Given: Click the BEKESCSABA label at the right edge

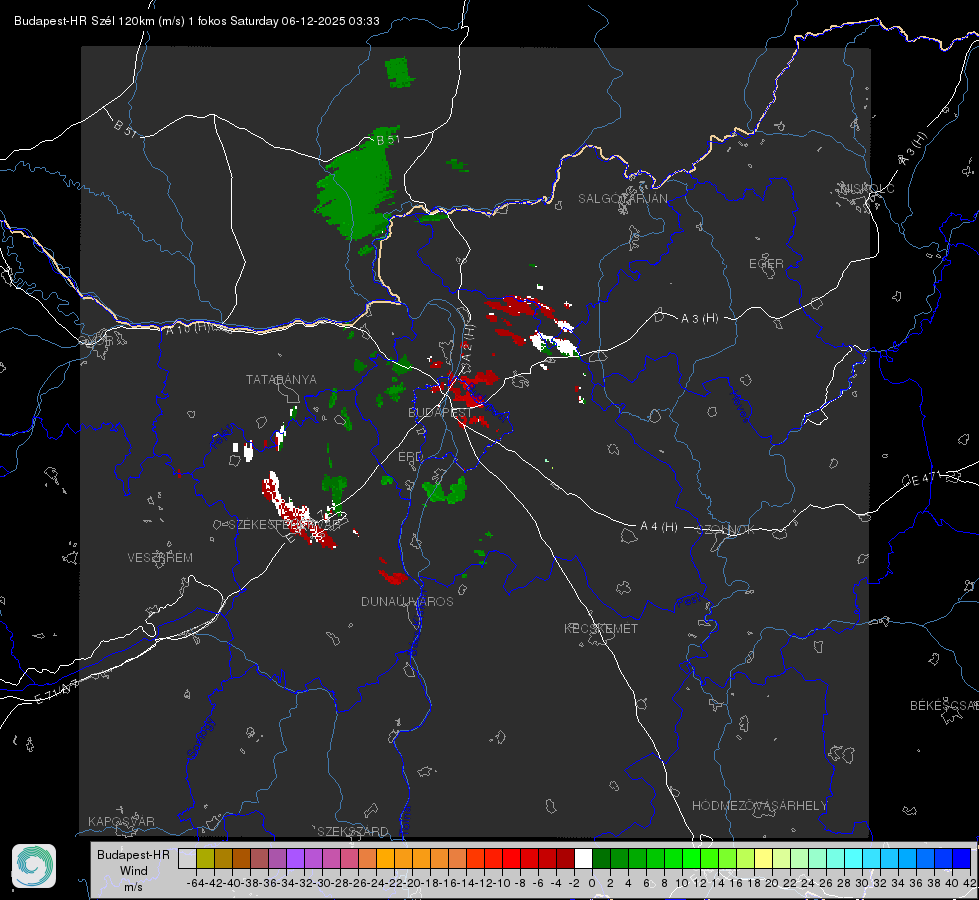Looking at the screenshot, I should click(944, 706).
